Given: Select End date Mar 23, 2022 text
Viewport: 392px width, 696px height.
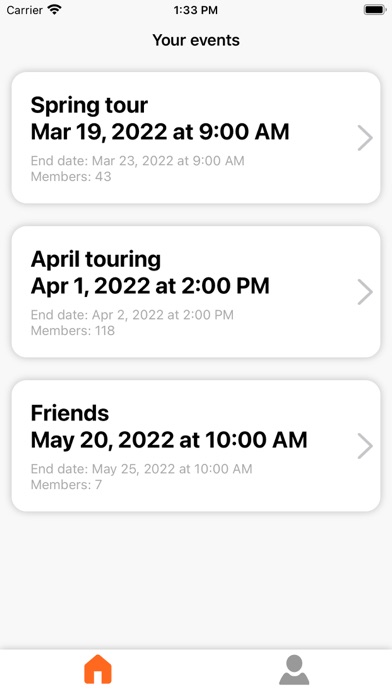Looking at the screenshot, I should point(138,161).
